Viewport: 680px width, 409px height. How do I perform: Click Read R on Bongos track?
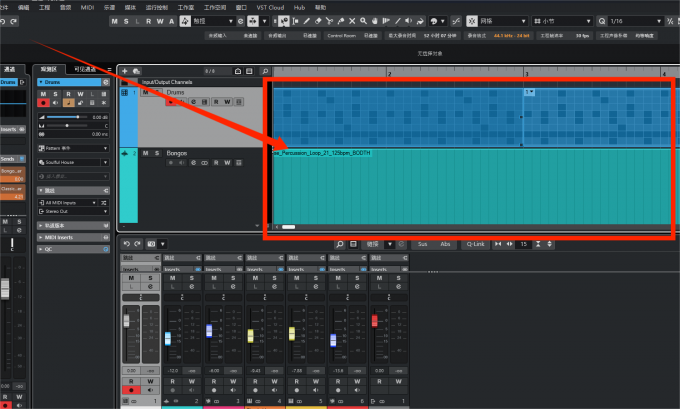pos(216,163)
